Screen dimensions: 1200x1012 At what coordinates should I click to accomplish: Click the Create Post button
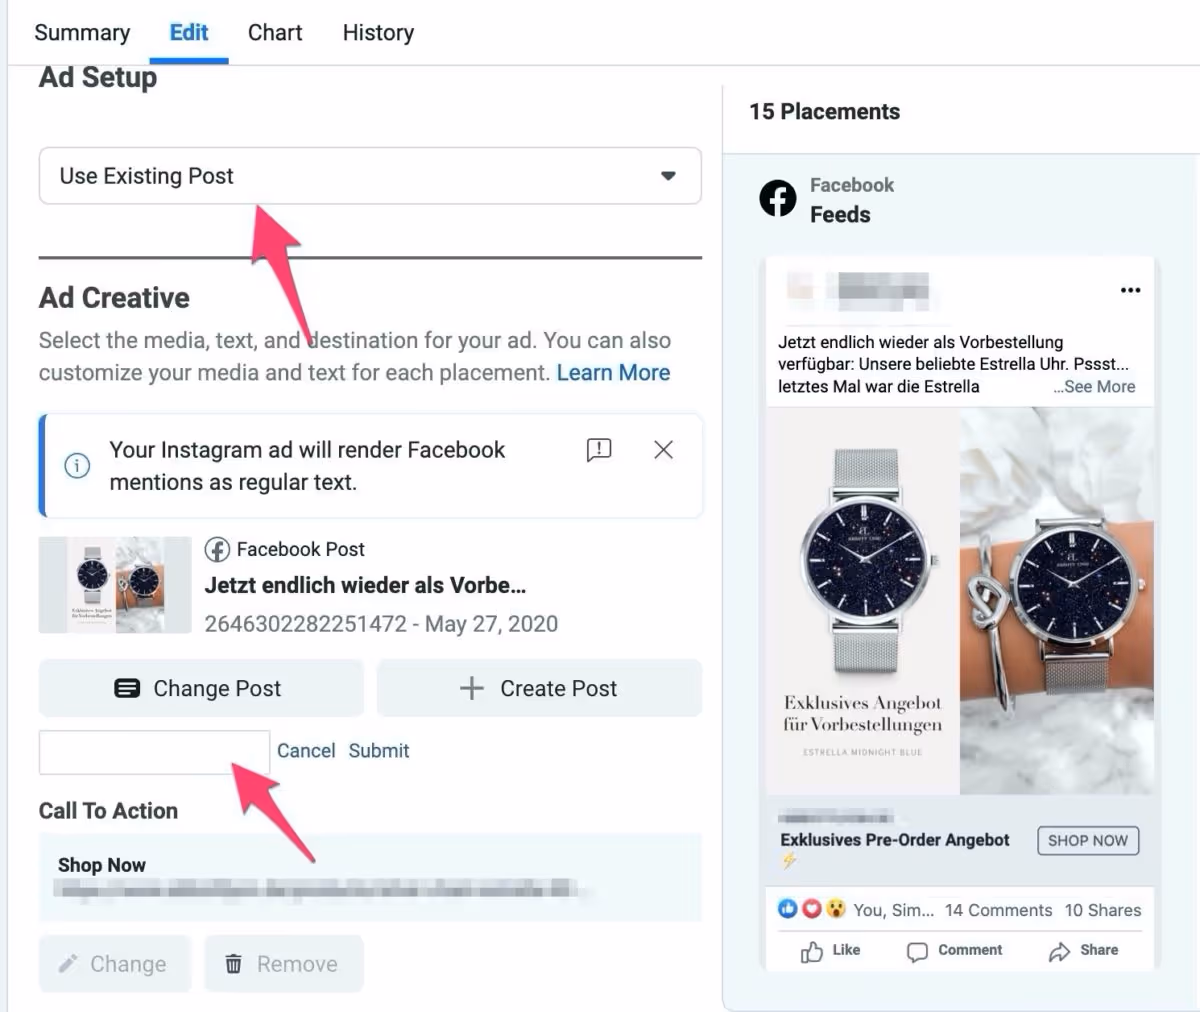click(x=539, y=688)
